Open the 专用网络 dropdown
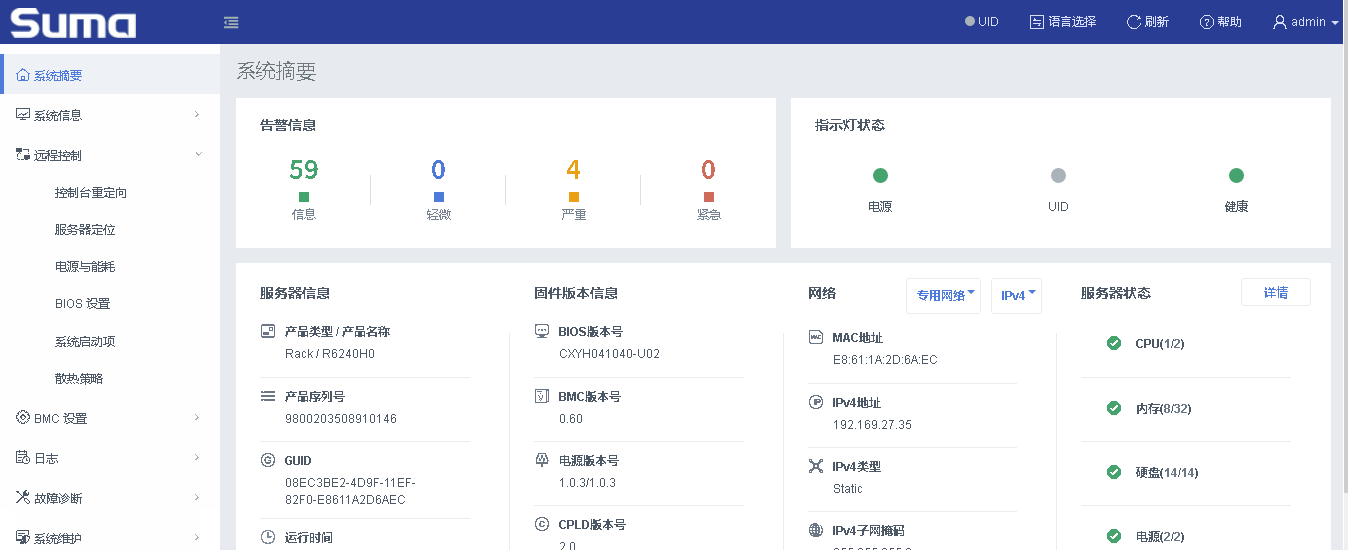 pos(943,295)
